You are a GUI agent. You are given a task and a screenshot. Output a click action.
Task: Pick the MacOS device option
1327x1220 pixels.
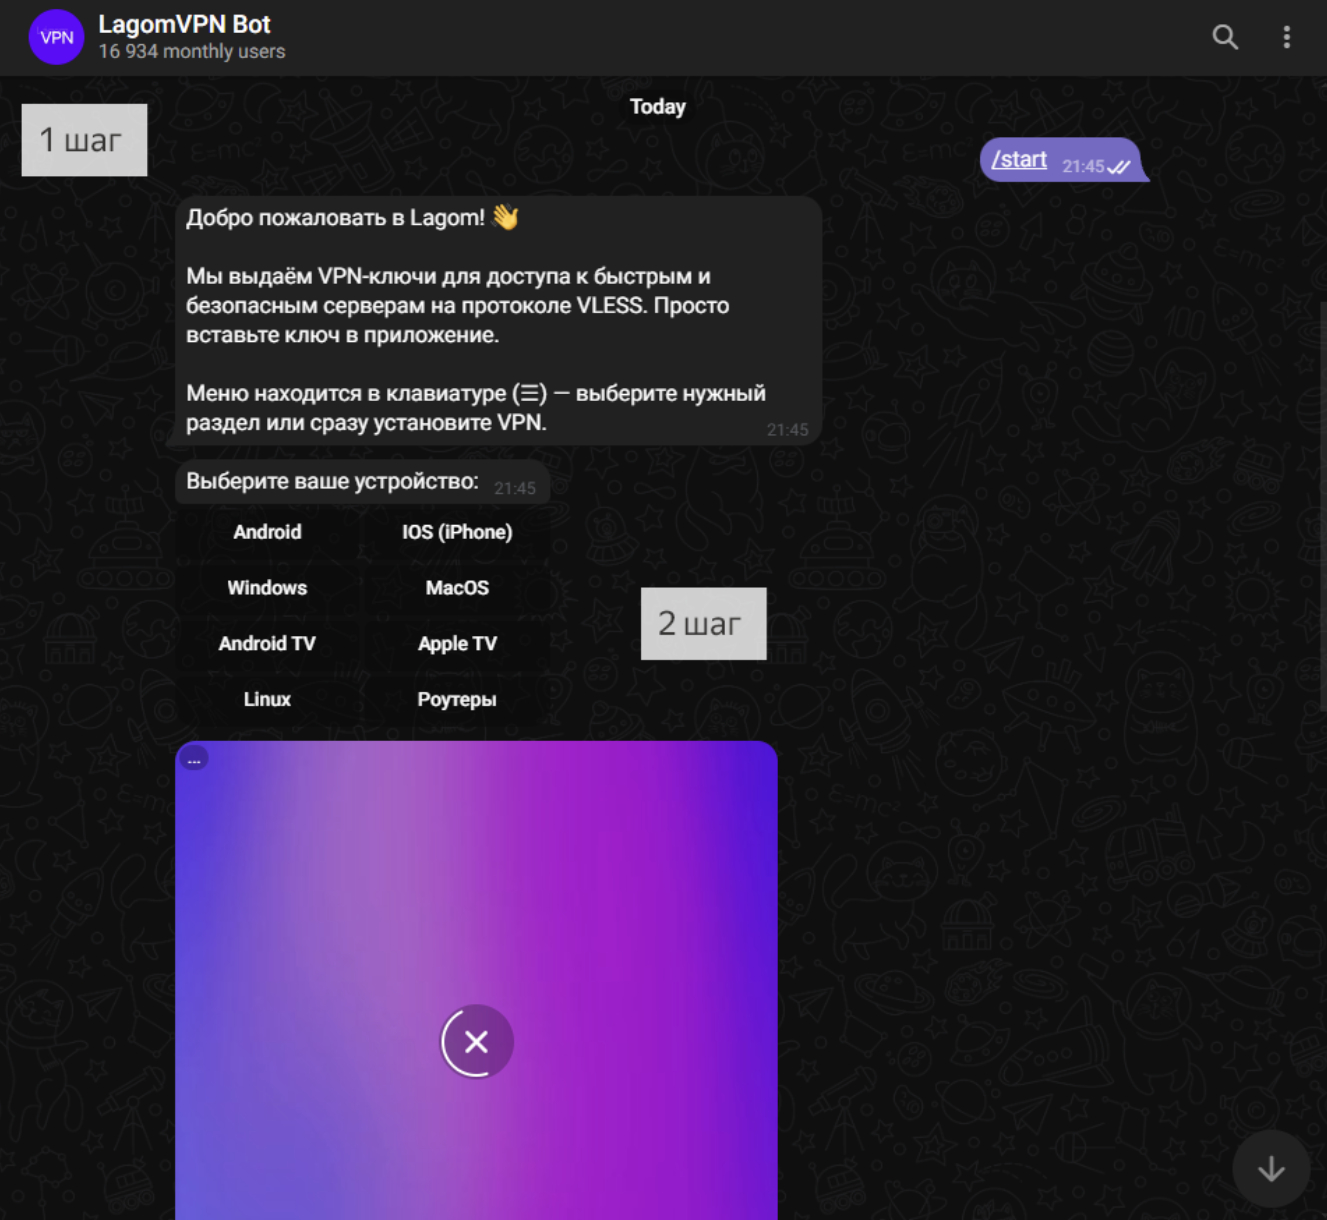(x=457, y=588)
